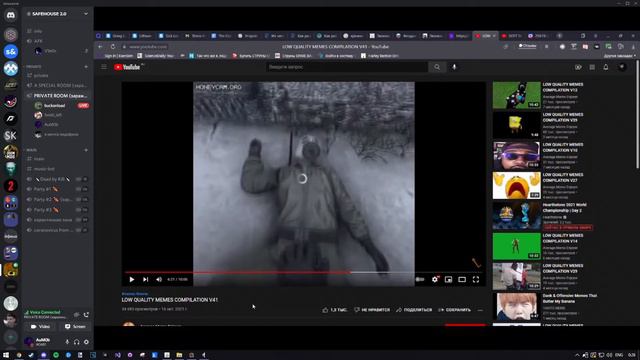Toggle the autoplay switch in player

[420, 280]
